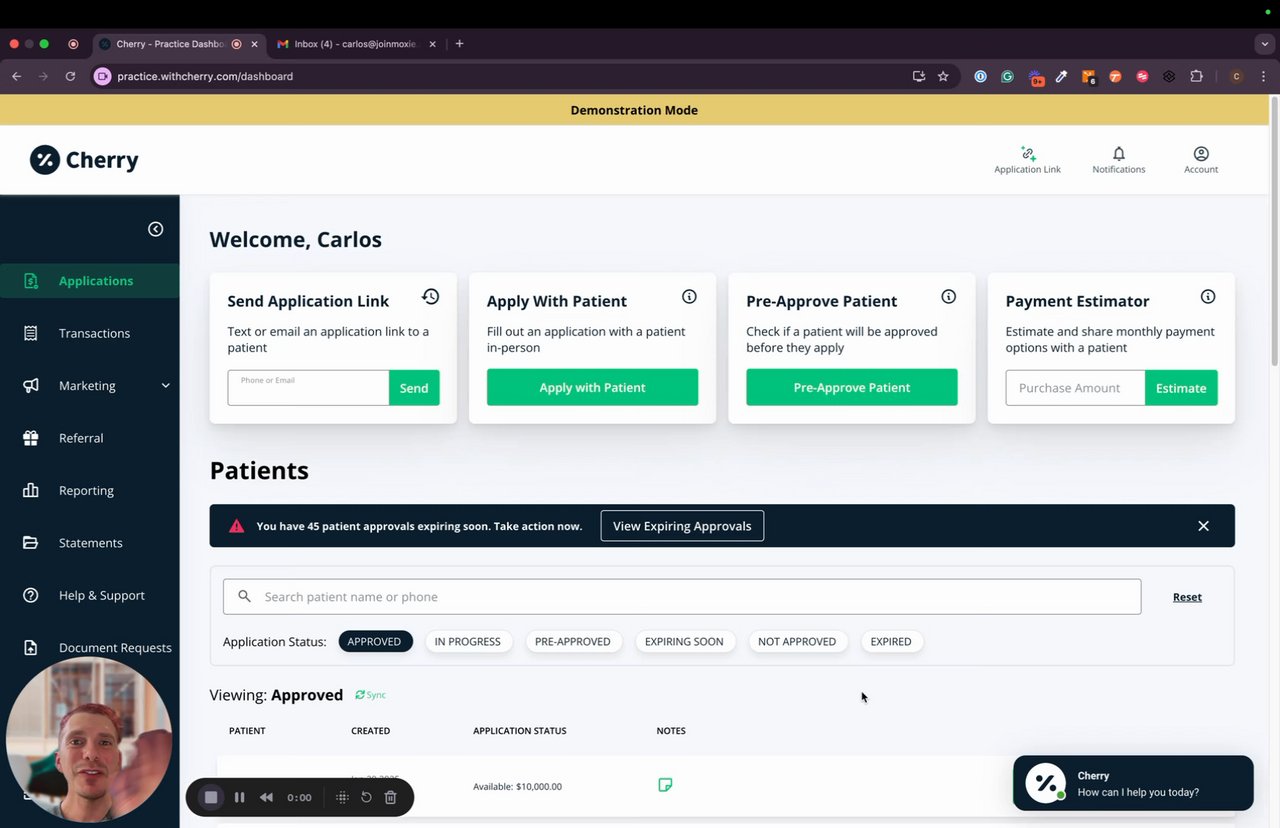
Task: Delete the recording with trash icon
Action: pyautogui.click(x=391, y=797)
